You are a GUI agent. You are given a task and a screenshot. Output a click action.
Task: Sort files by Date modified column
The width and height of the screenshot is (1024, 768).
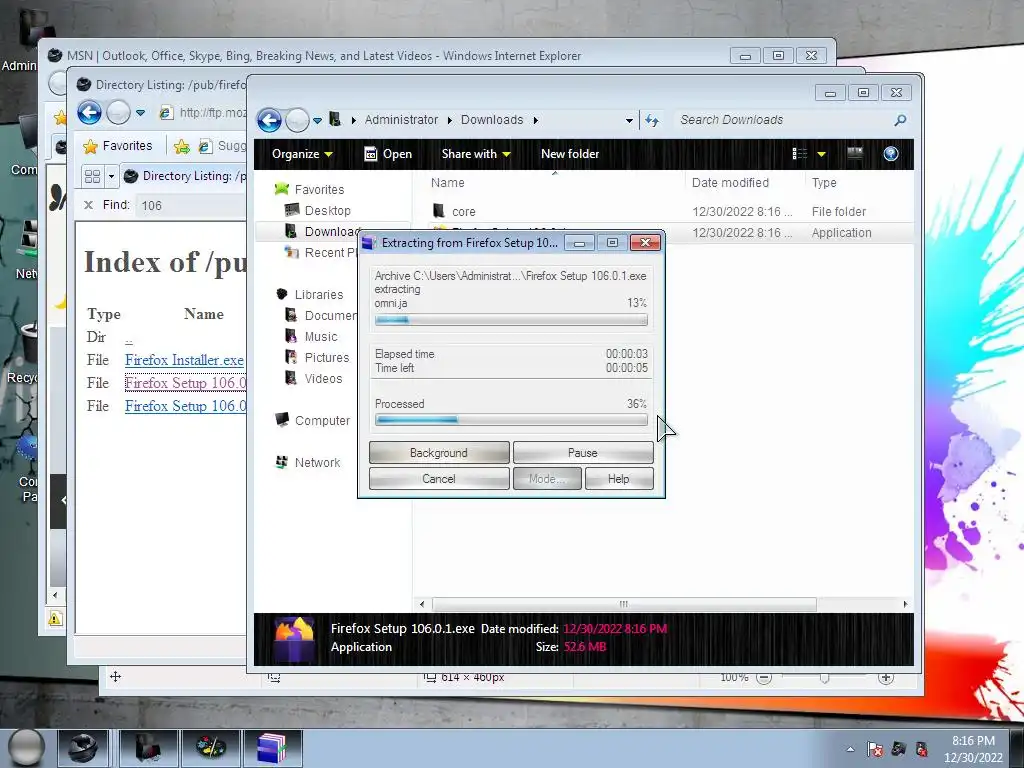pyautogui.click(x=730, y=183)
